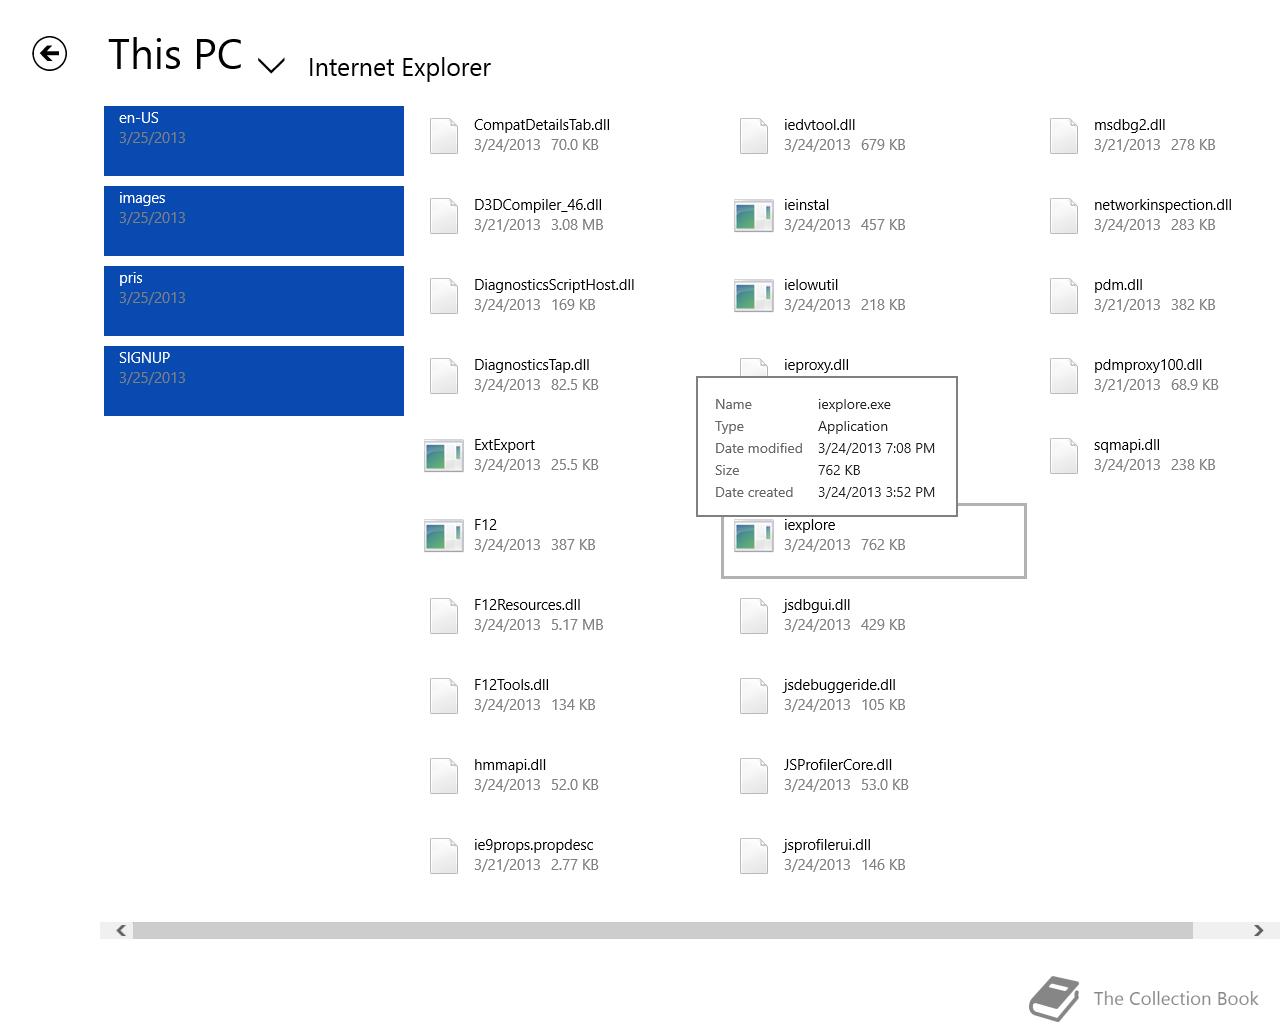This screenshot has width=1280, height=1024.
Task: Open the images folder tile
Action: click(254, 221)
